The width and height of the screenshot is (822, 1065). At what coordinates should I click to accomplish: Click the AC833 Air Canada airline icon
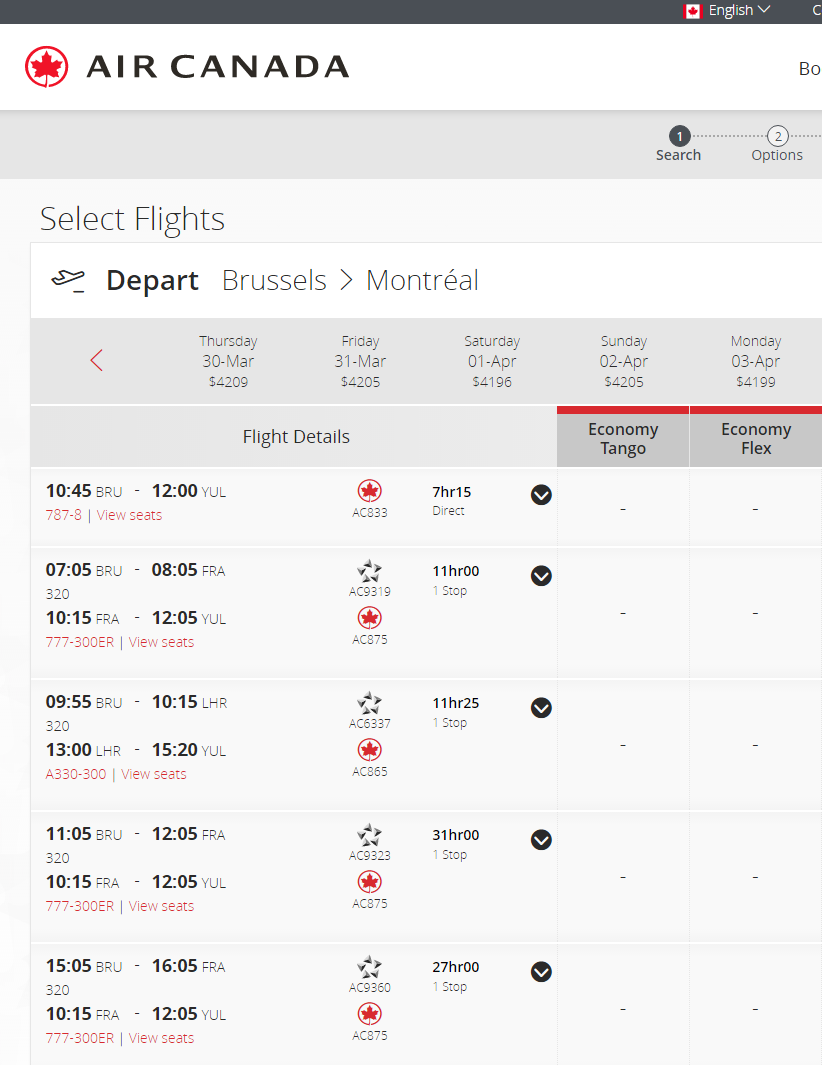370,491
